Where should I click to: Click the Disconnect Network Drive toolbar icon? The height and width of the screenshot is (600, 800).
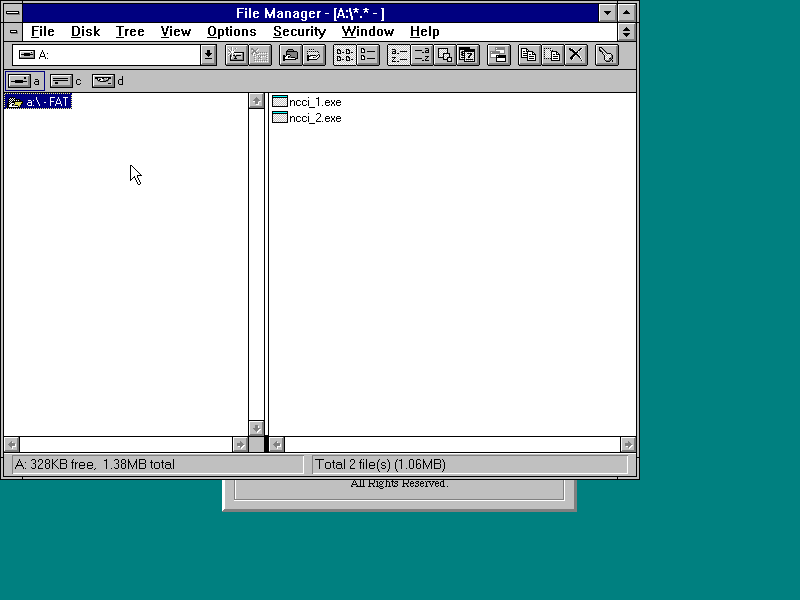point(260,55)
